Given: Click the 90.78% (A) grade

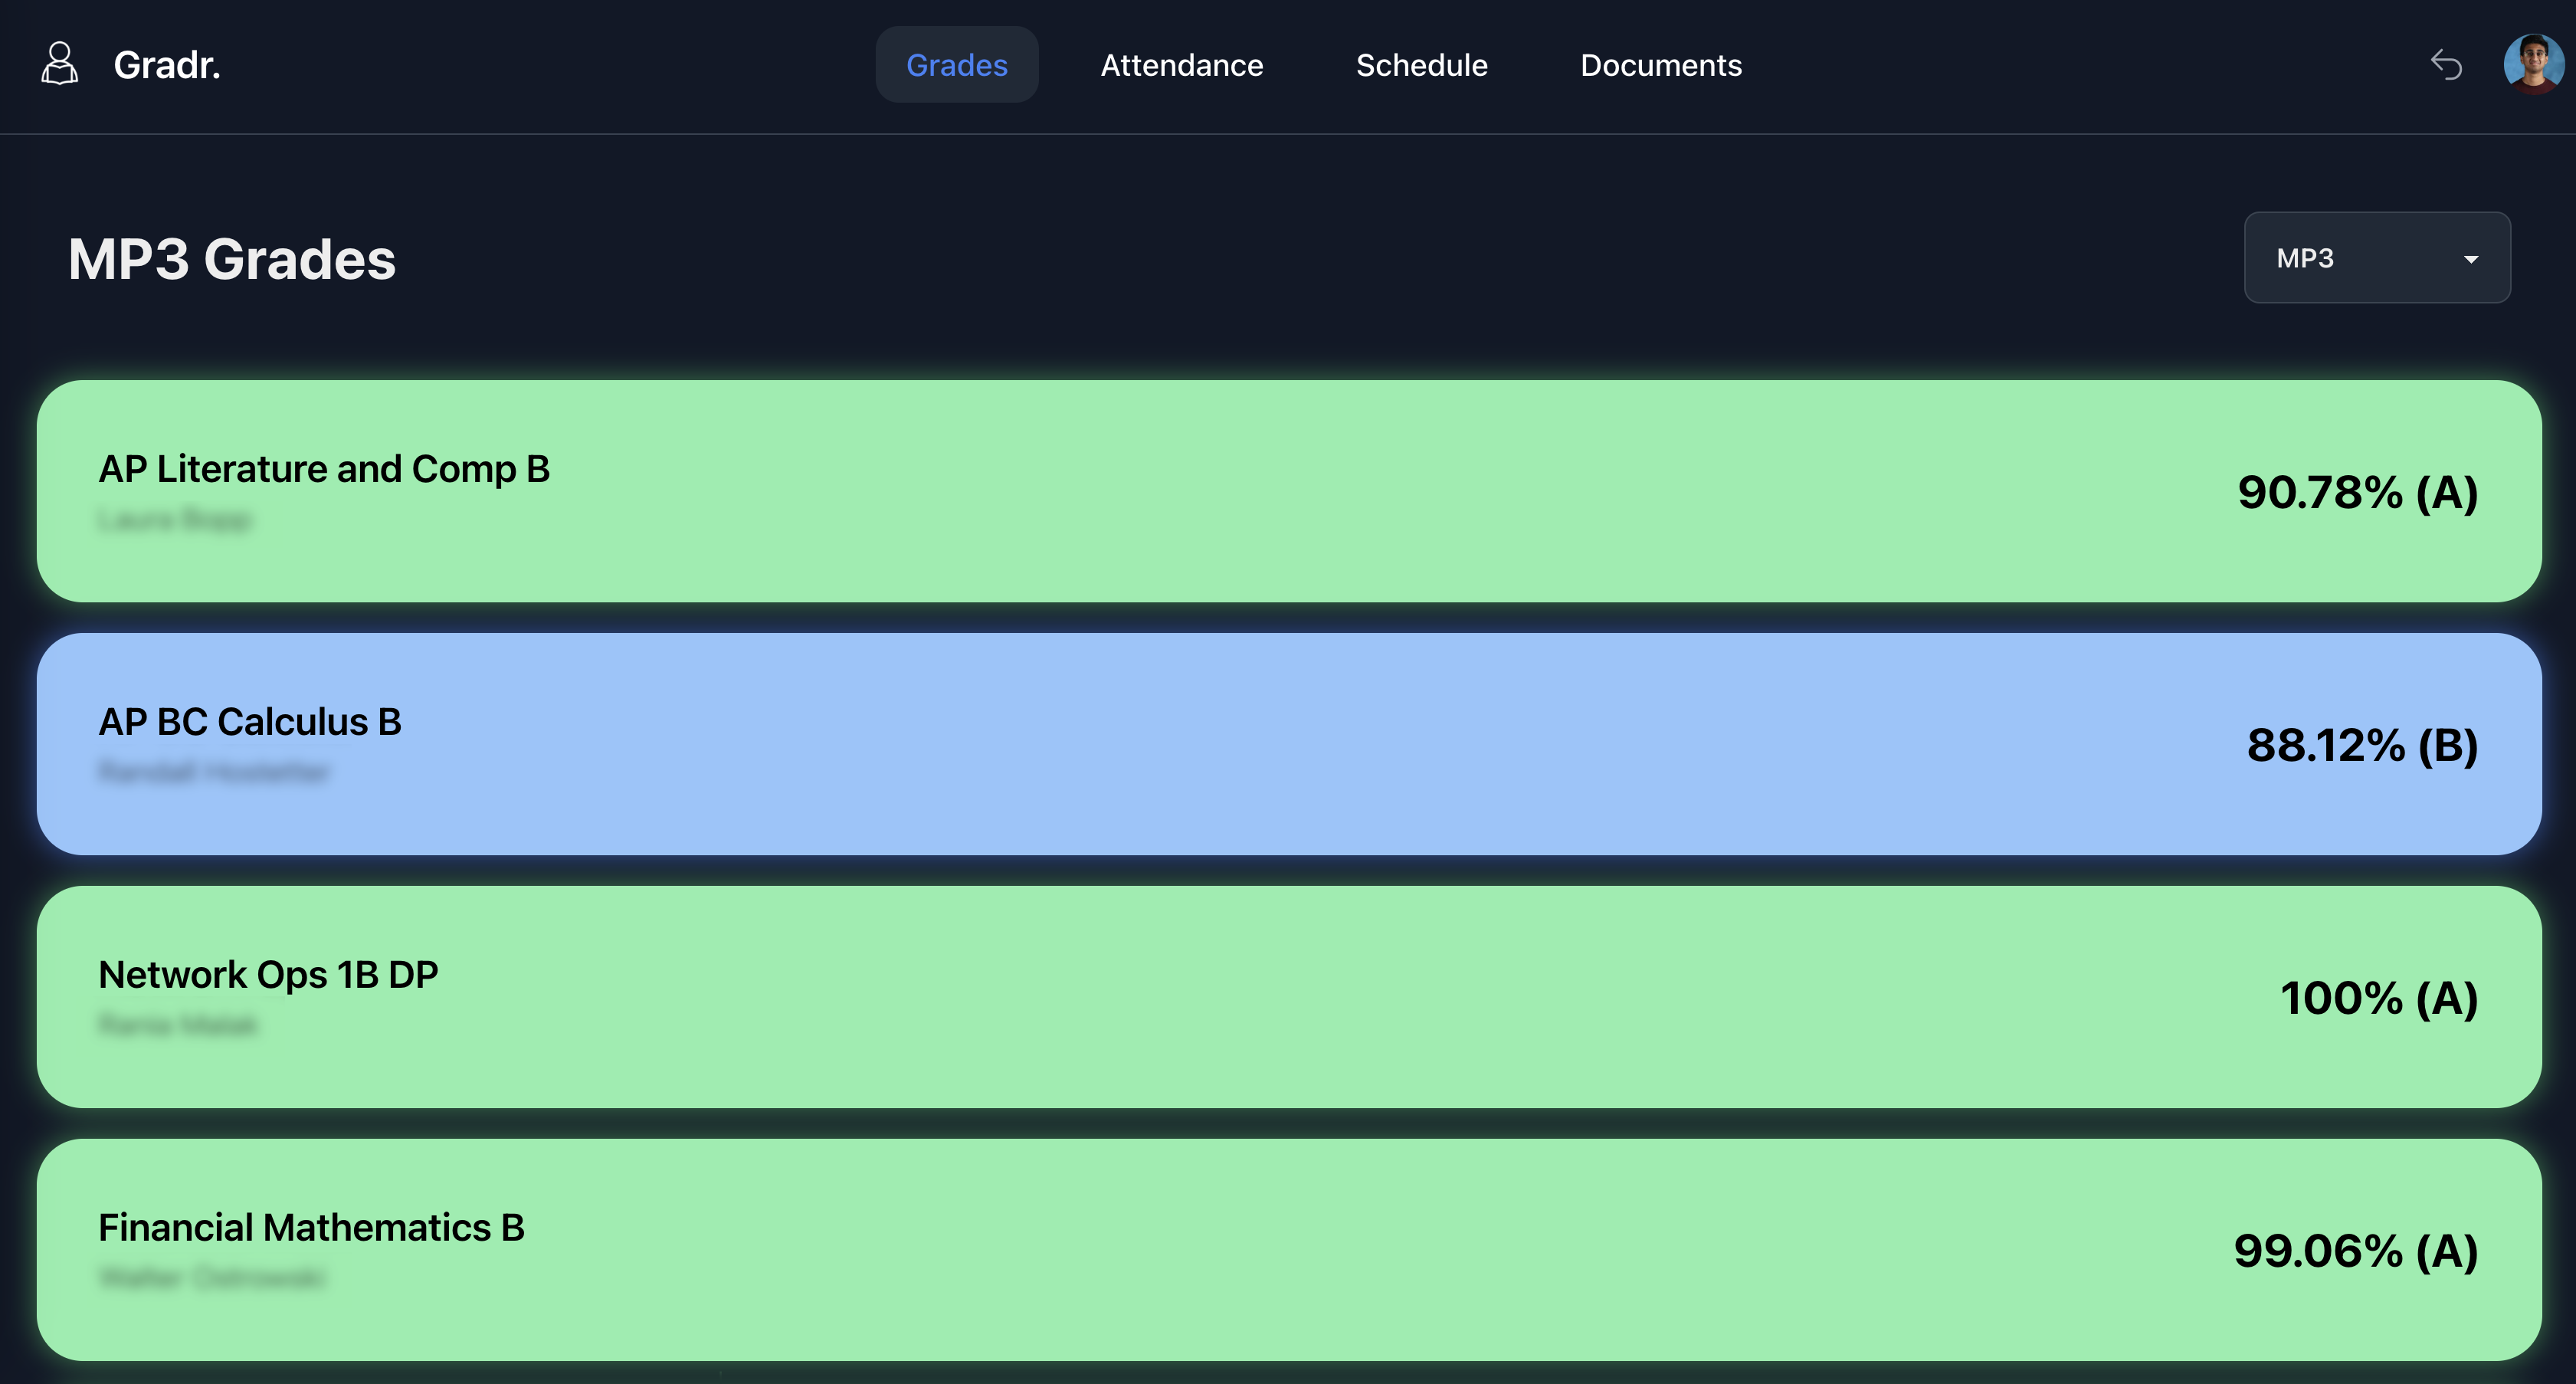Looking at the screenshot, I should pos(2357,492).
